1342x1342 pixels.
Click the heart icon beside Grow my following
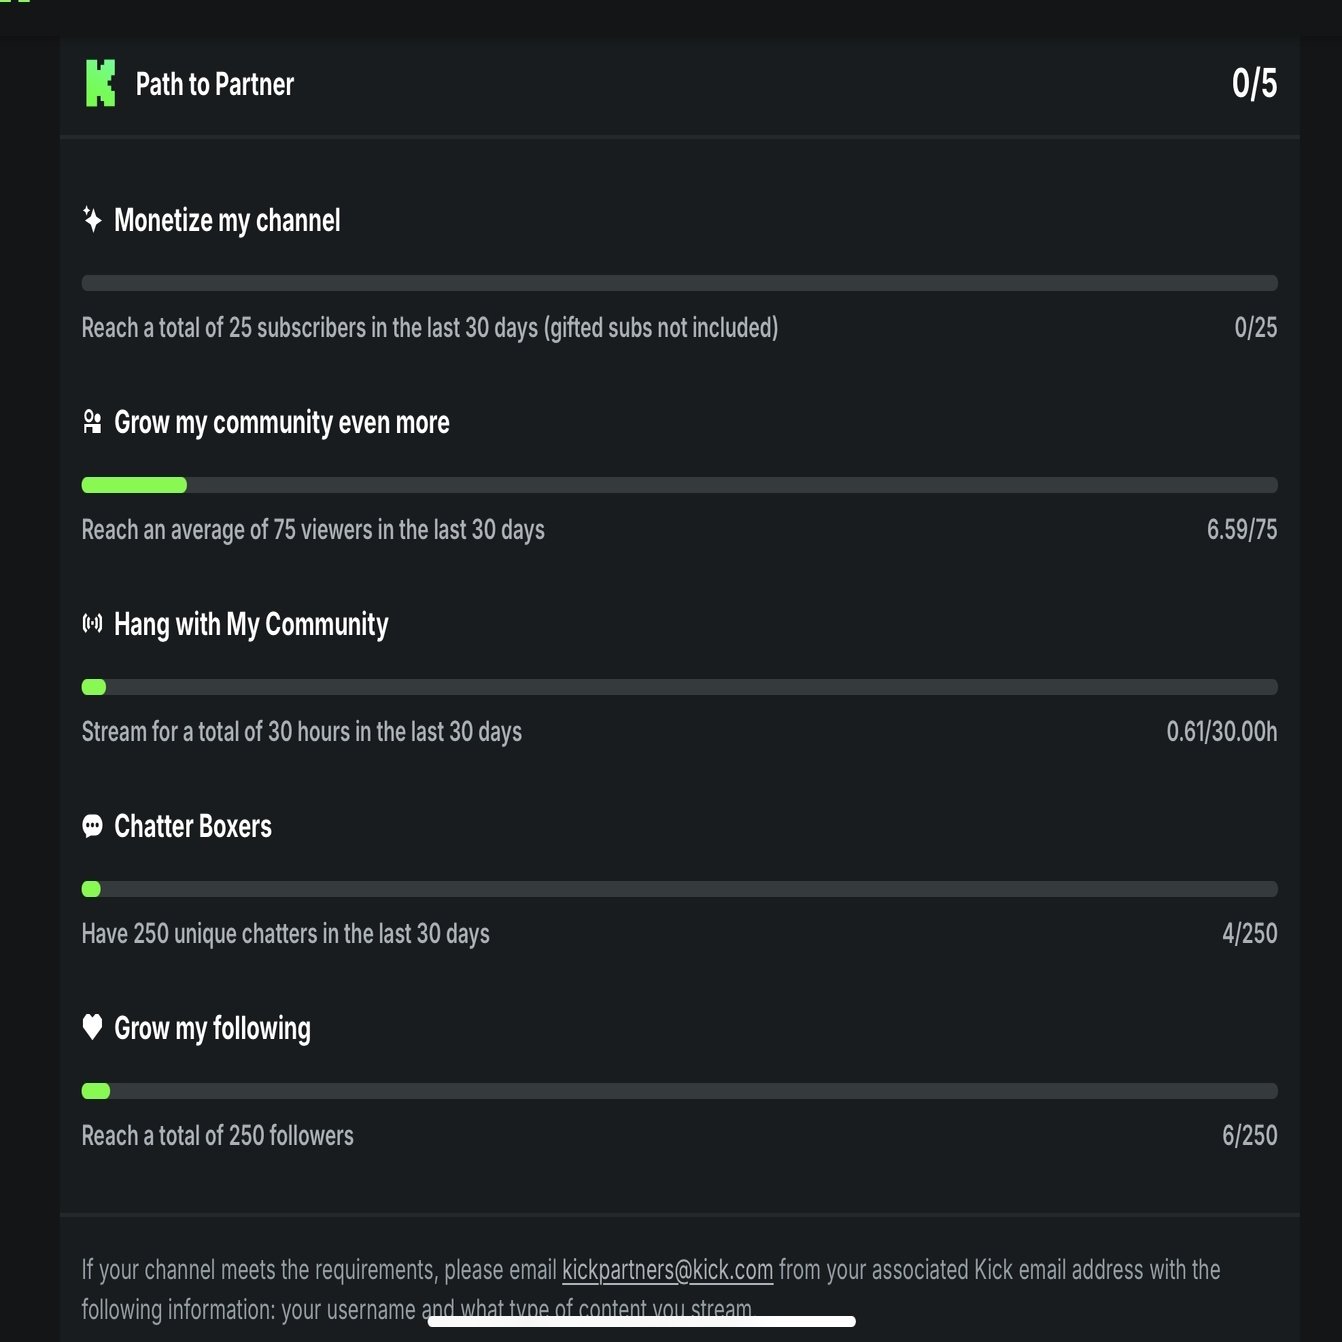pyautogui.click(x=92, y=1027)
